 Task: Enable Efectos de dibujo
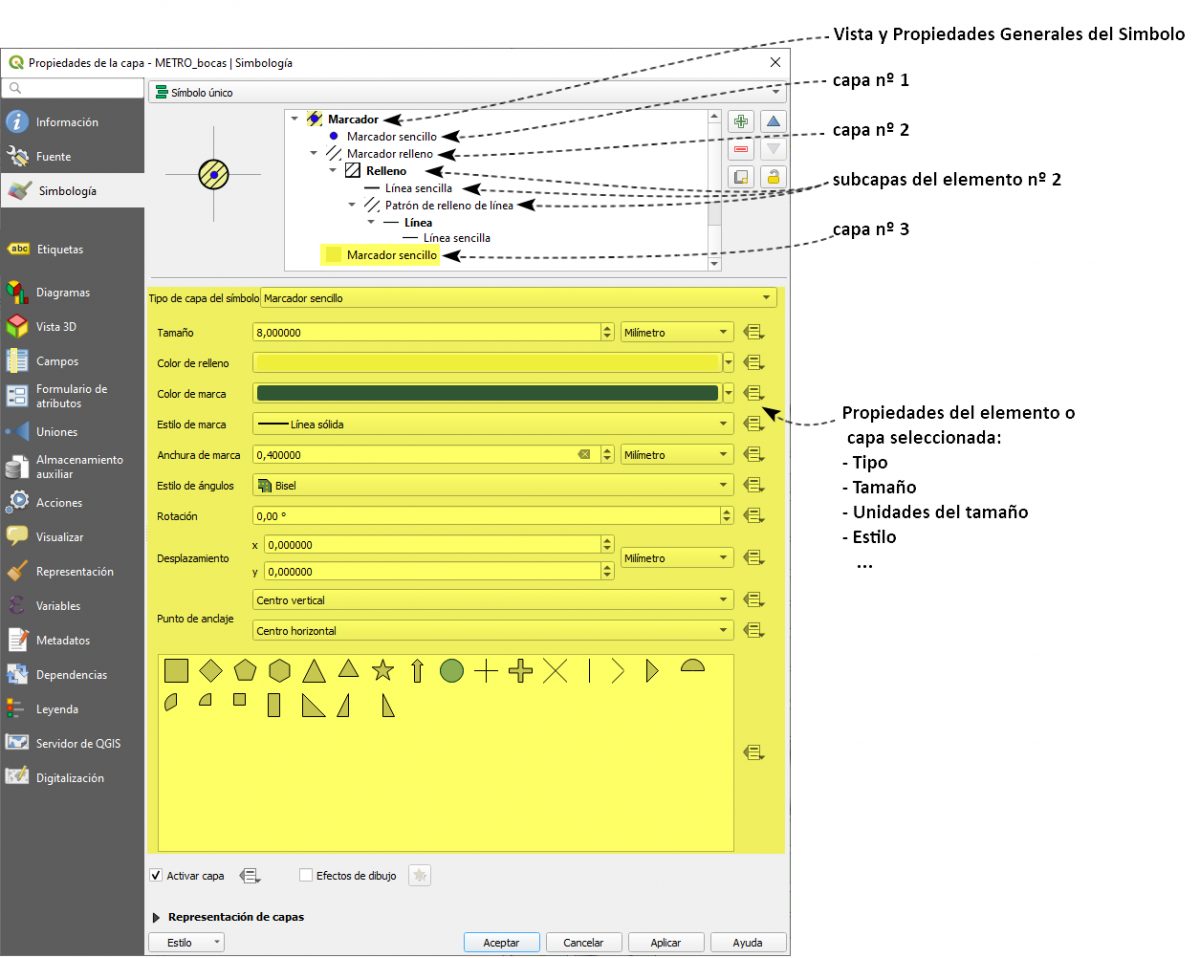(x=305, y=875)
